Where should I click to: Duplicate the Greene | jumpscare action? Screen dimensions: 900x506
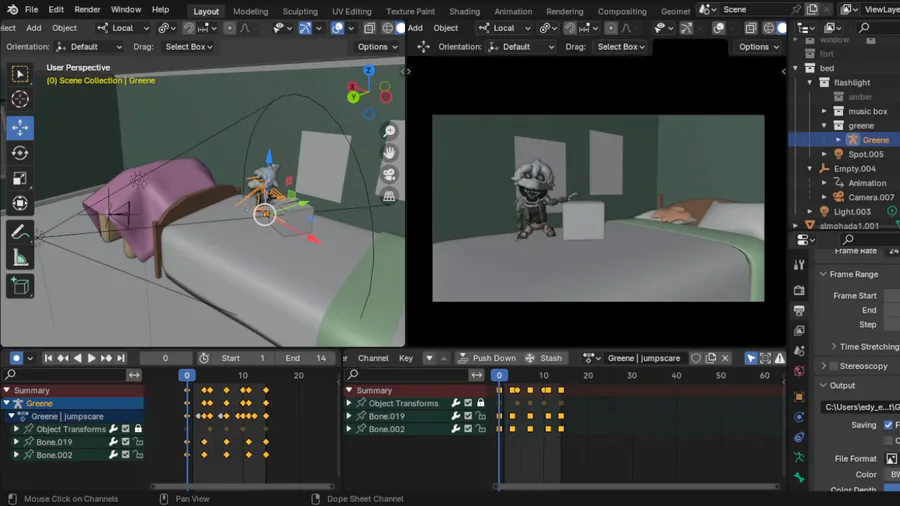coord(711,358)
